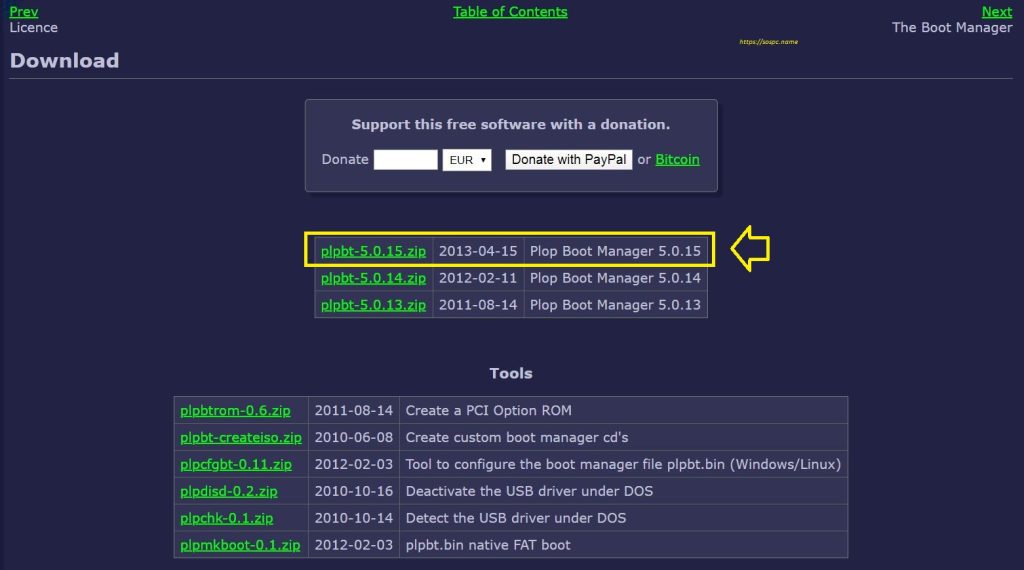Screen dimensions: 1024x570
Task: Select the date cell 2011-08-14 beside plpbt-5.0.13.zip
Action: pyautogui.click(x=478, y=305)
